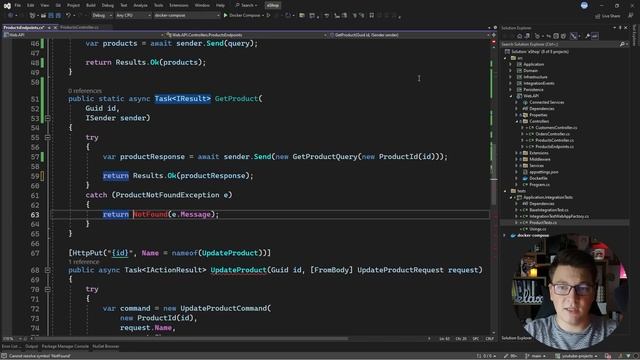The width and height of the screenshot is (640, 360).
Task: Open the docker-compose startup project dropdown
Action: click(187, 16)
